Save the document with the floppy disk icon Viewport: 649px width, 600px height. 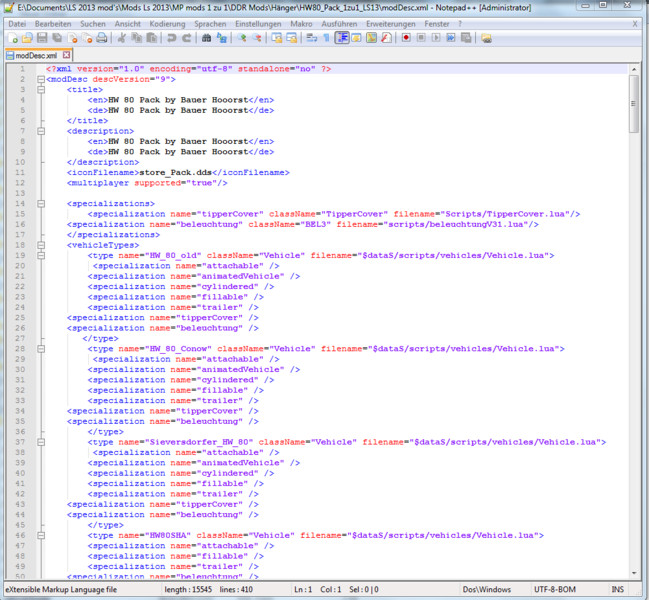(42, 38)
